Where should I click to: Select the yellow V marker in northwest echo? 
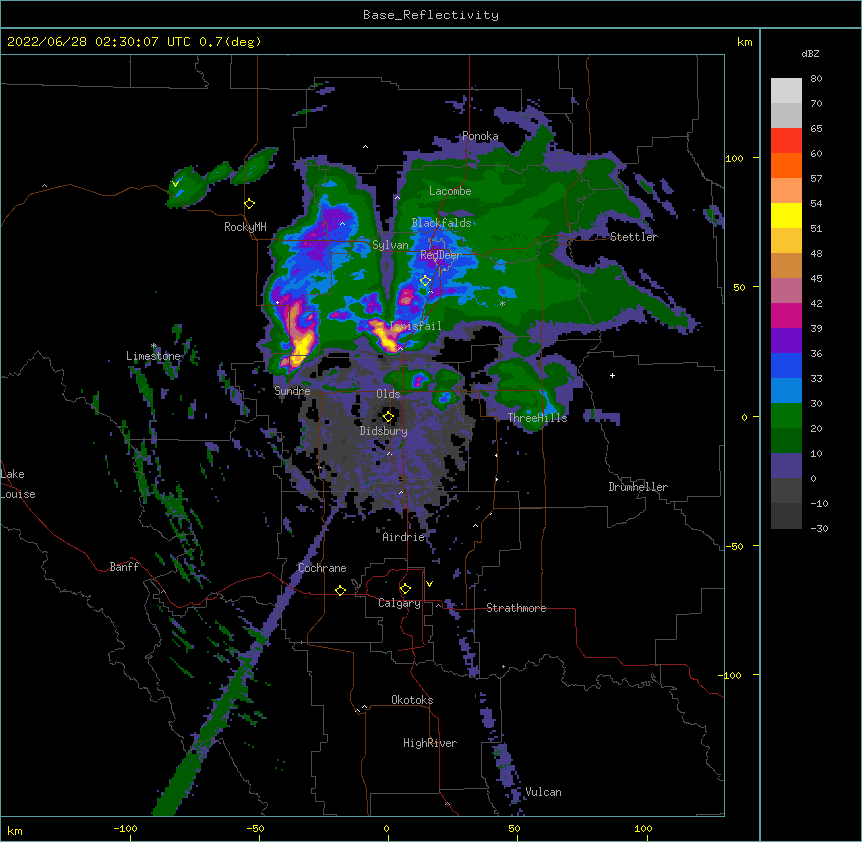point(175,184)
